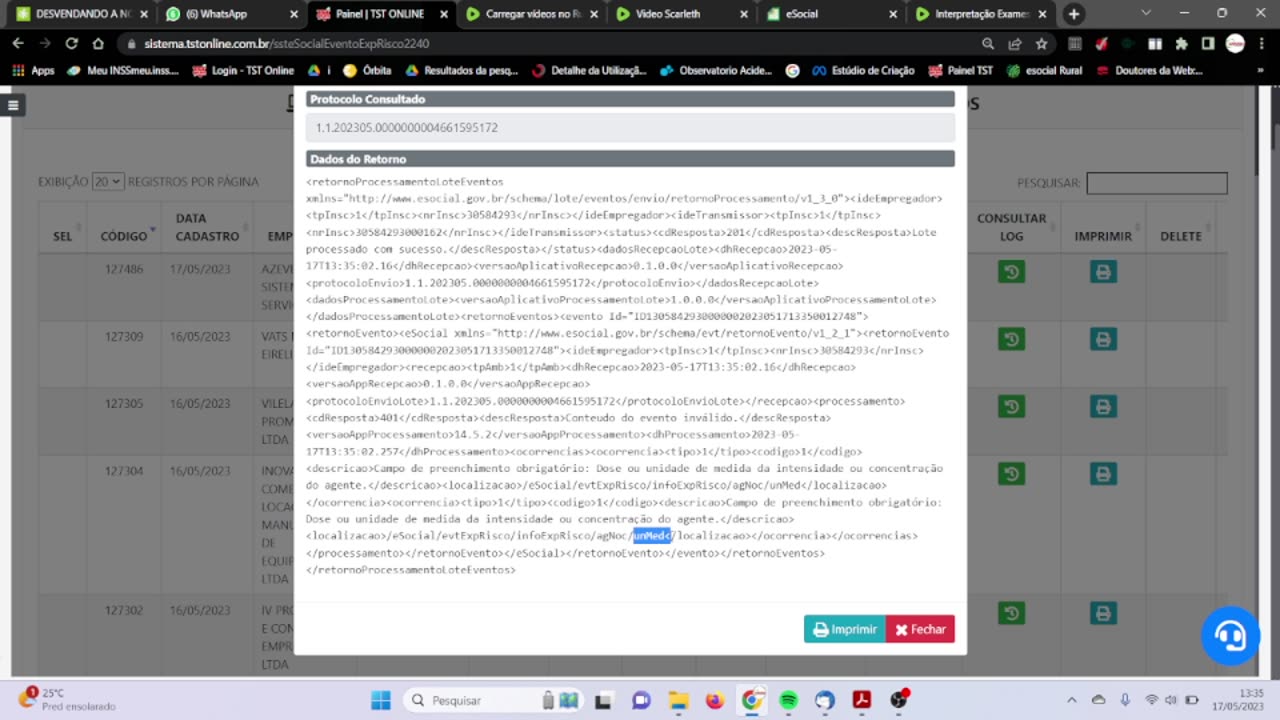Image resolution: width=1280 pixels, height=720 pixels.
Task: Open the Órbita bookmark
Action: (367, 71)
